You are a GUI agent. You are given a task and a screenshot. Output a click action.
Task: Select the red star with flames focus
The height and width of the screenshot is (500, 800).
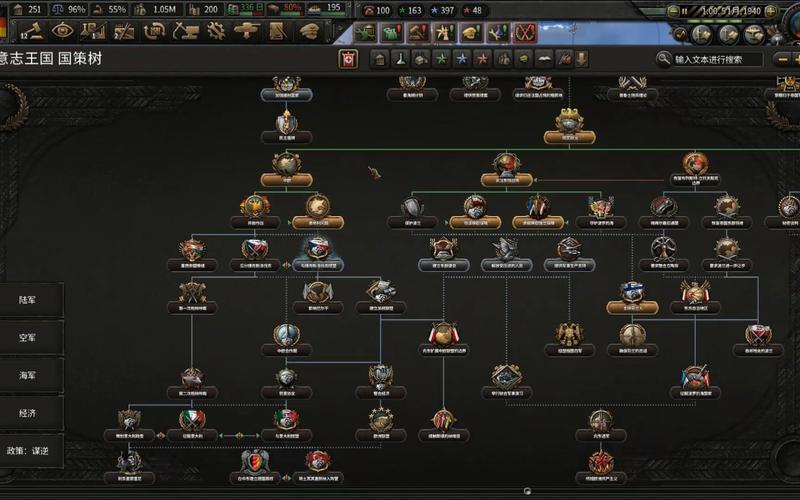point(601,467)
